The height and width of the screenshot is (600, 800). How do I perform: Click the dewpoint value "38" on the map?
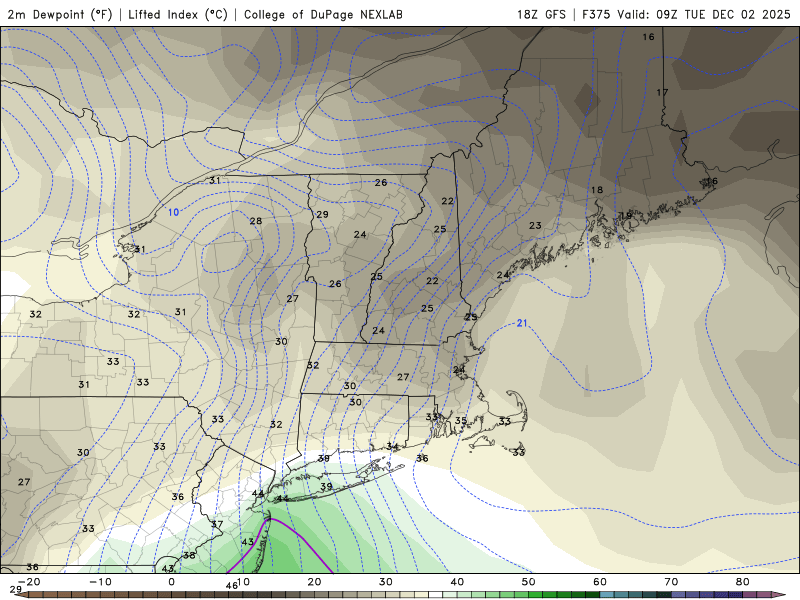(189, 555)
